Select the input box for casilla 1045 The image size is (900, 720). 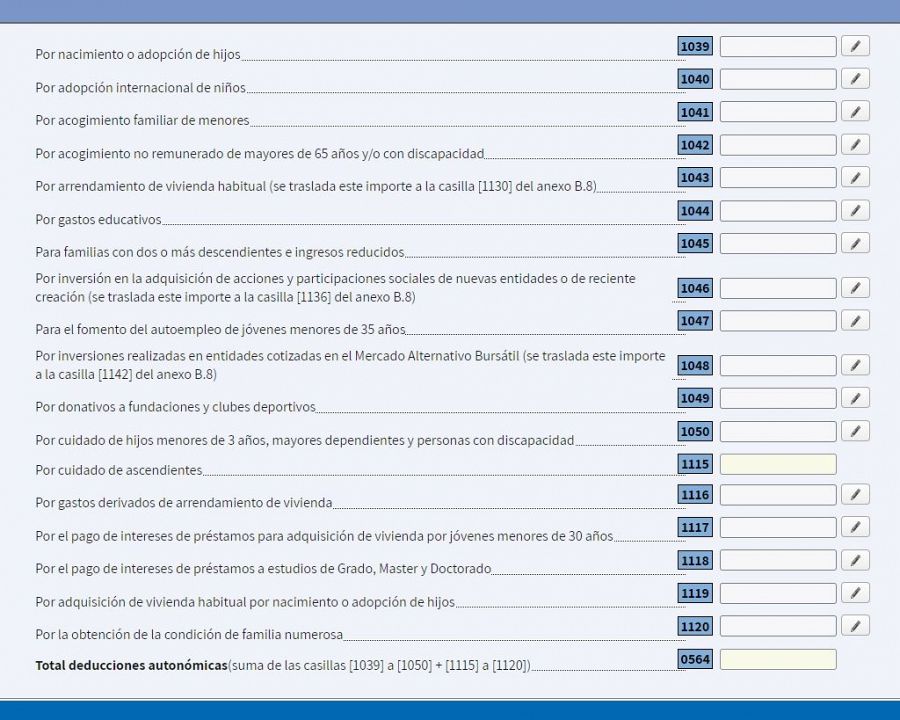point(777,244)
